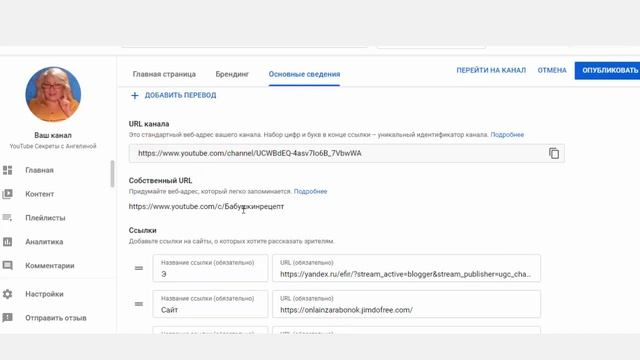The height and width of the screenshot is (360, 640).
Task: Click the Плейлисты list icon in sidebar
Action: click(7, 218)
